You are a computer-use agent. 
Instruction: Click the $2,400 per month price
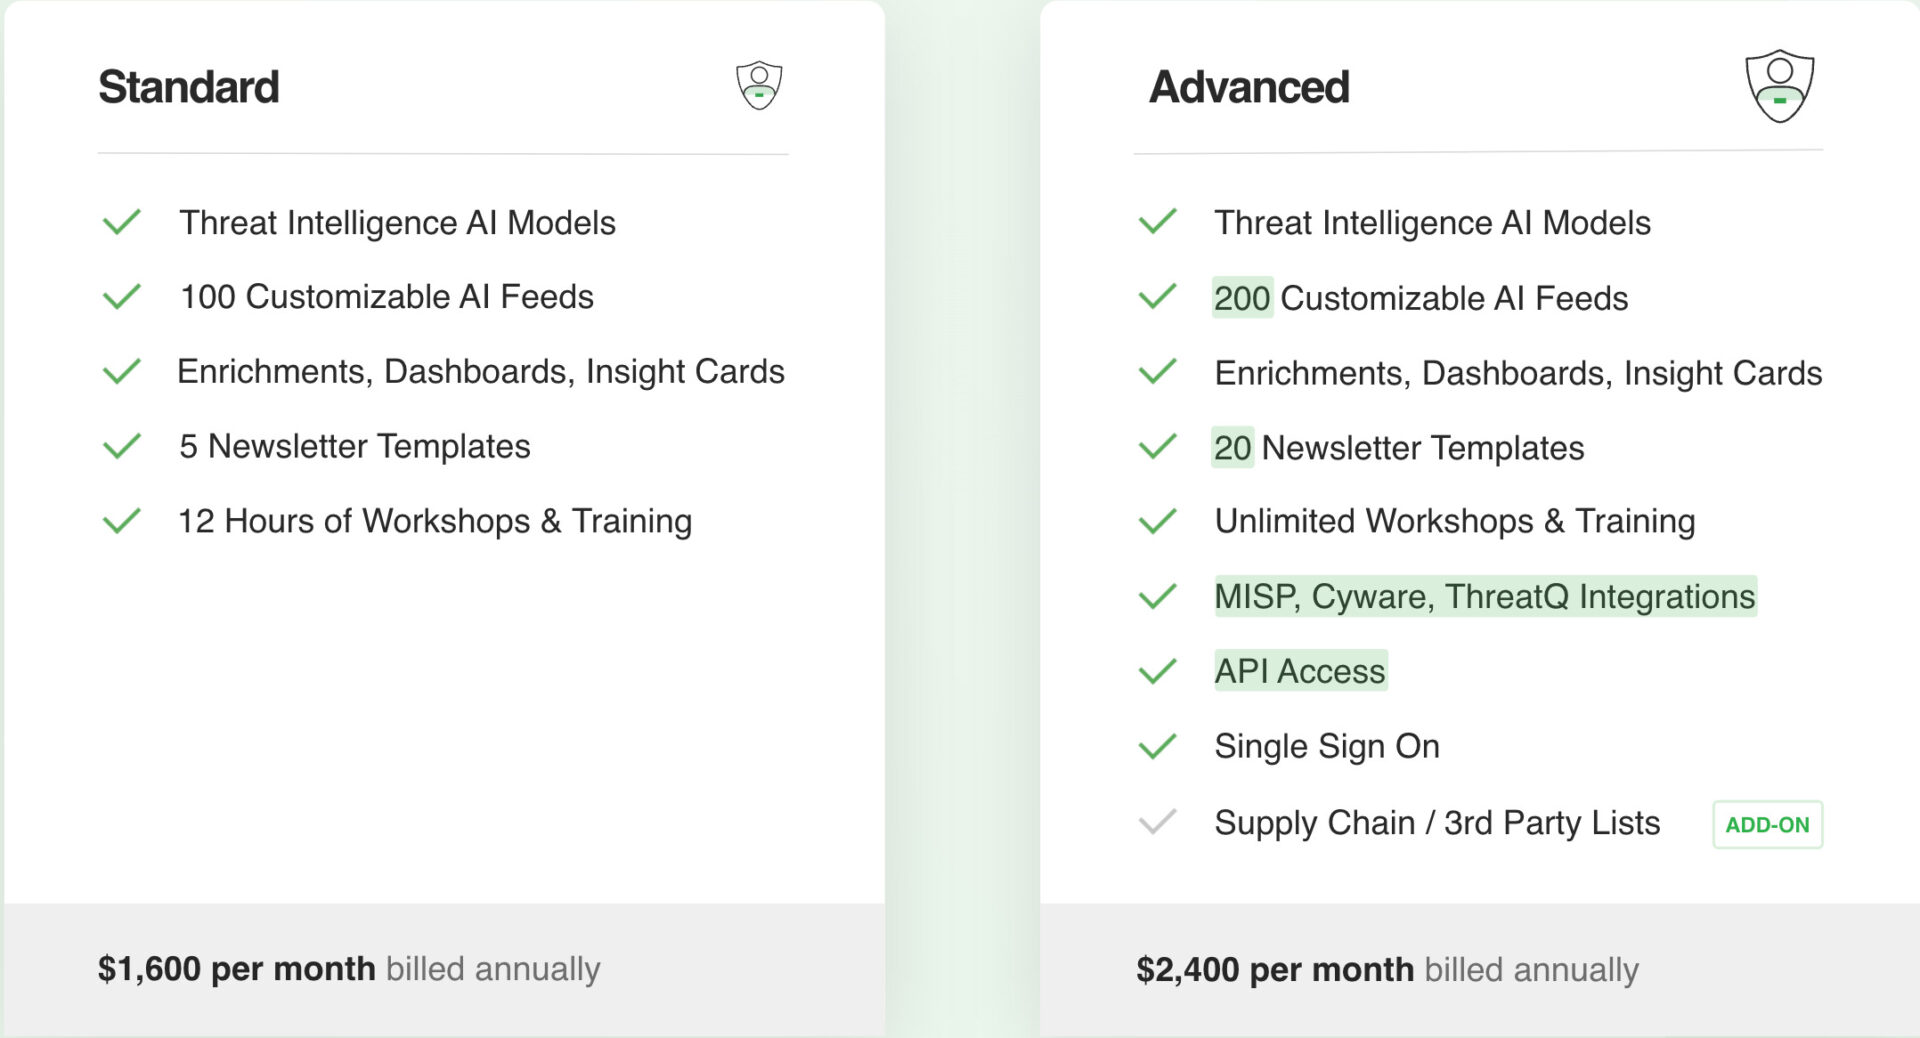(1275, 969)
